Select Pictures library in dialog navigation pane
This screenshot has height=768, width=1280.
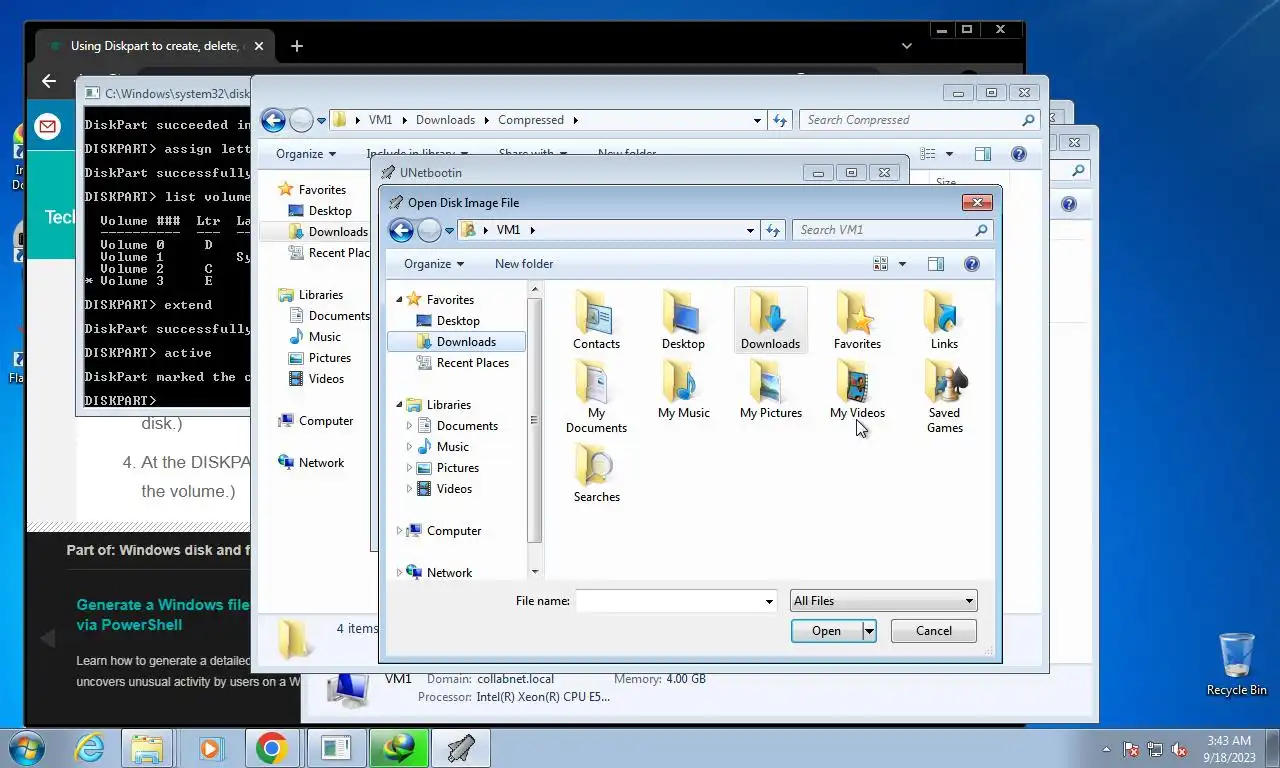(x=458, y=468)
